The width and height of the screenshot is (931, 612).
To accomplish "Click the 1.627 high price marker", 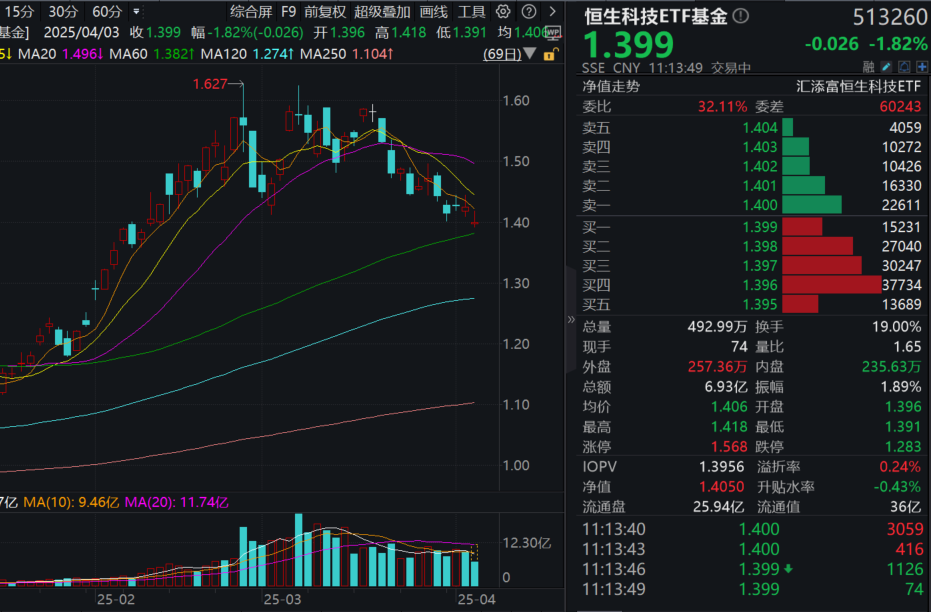I will coord(210,84).
